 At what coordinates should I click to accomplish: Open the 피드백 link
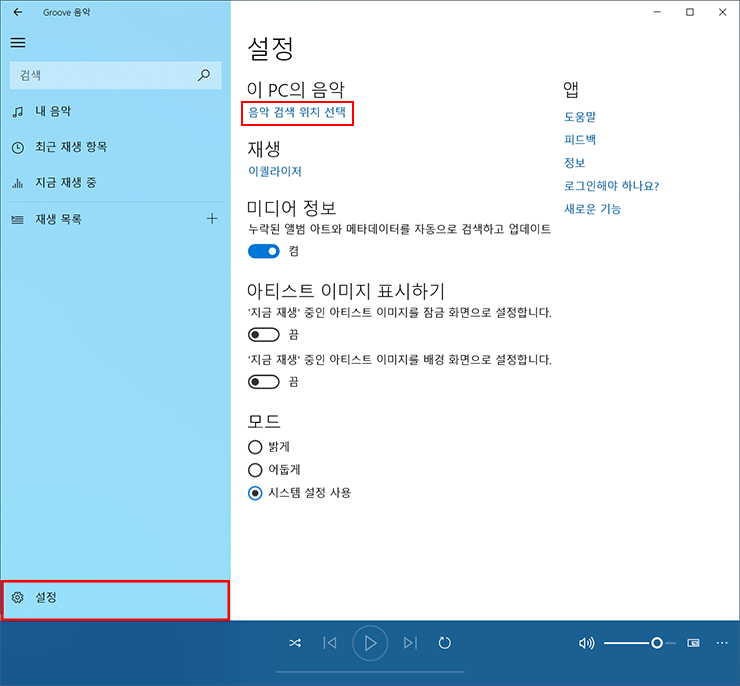pyautogui.click(x=580, y=140)
